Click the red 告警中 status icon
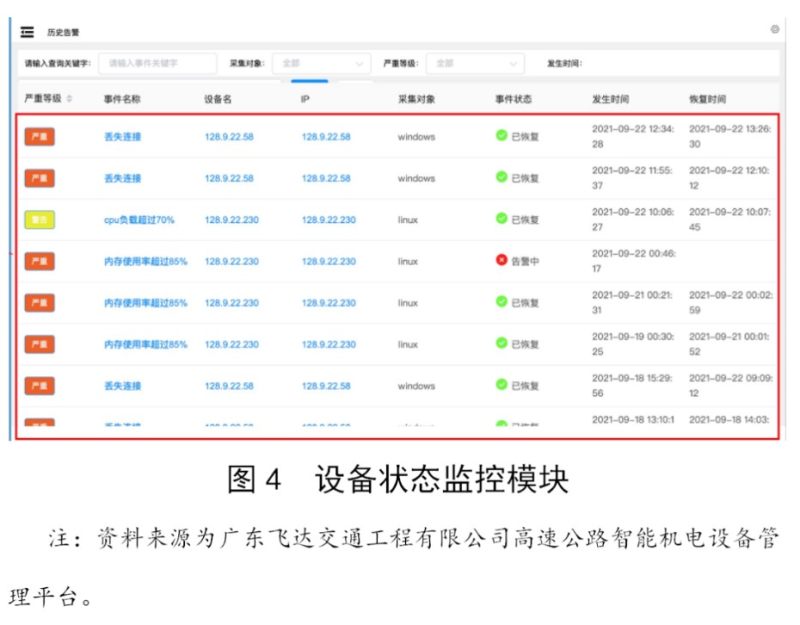This screenshot has width=800, height=625. (x=501, y=260)
